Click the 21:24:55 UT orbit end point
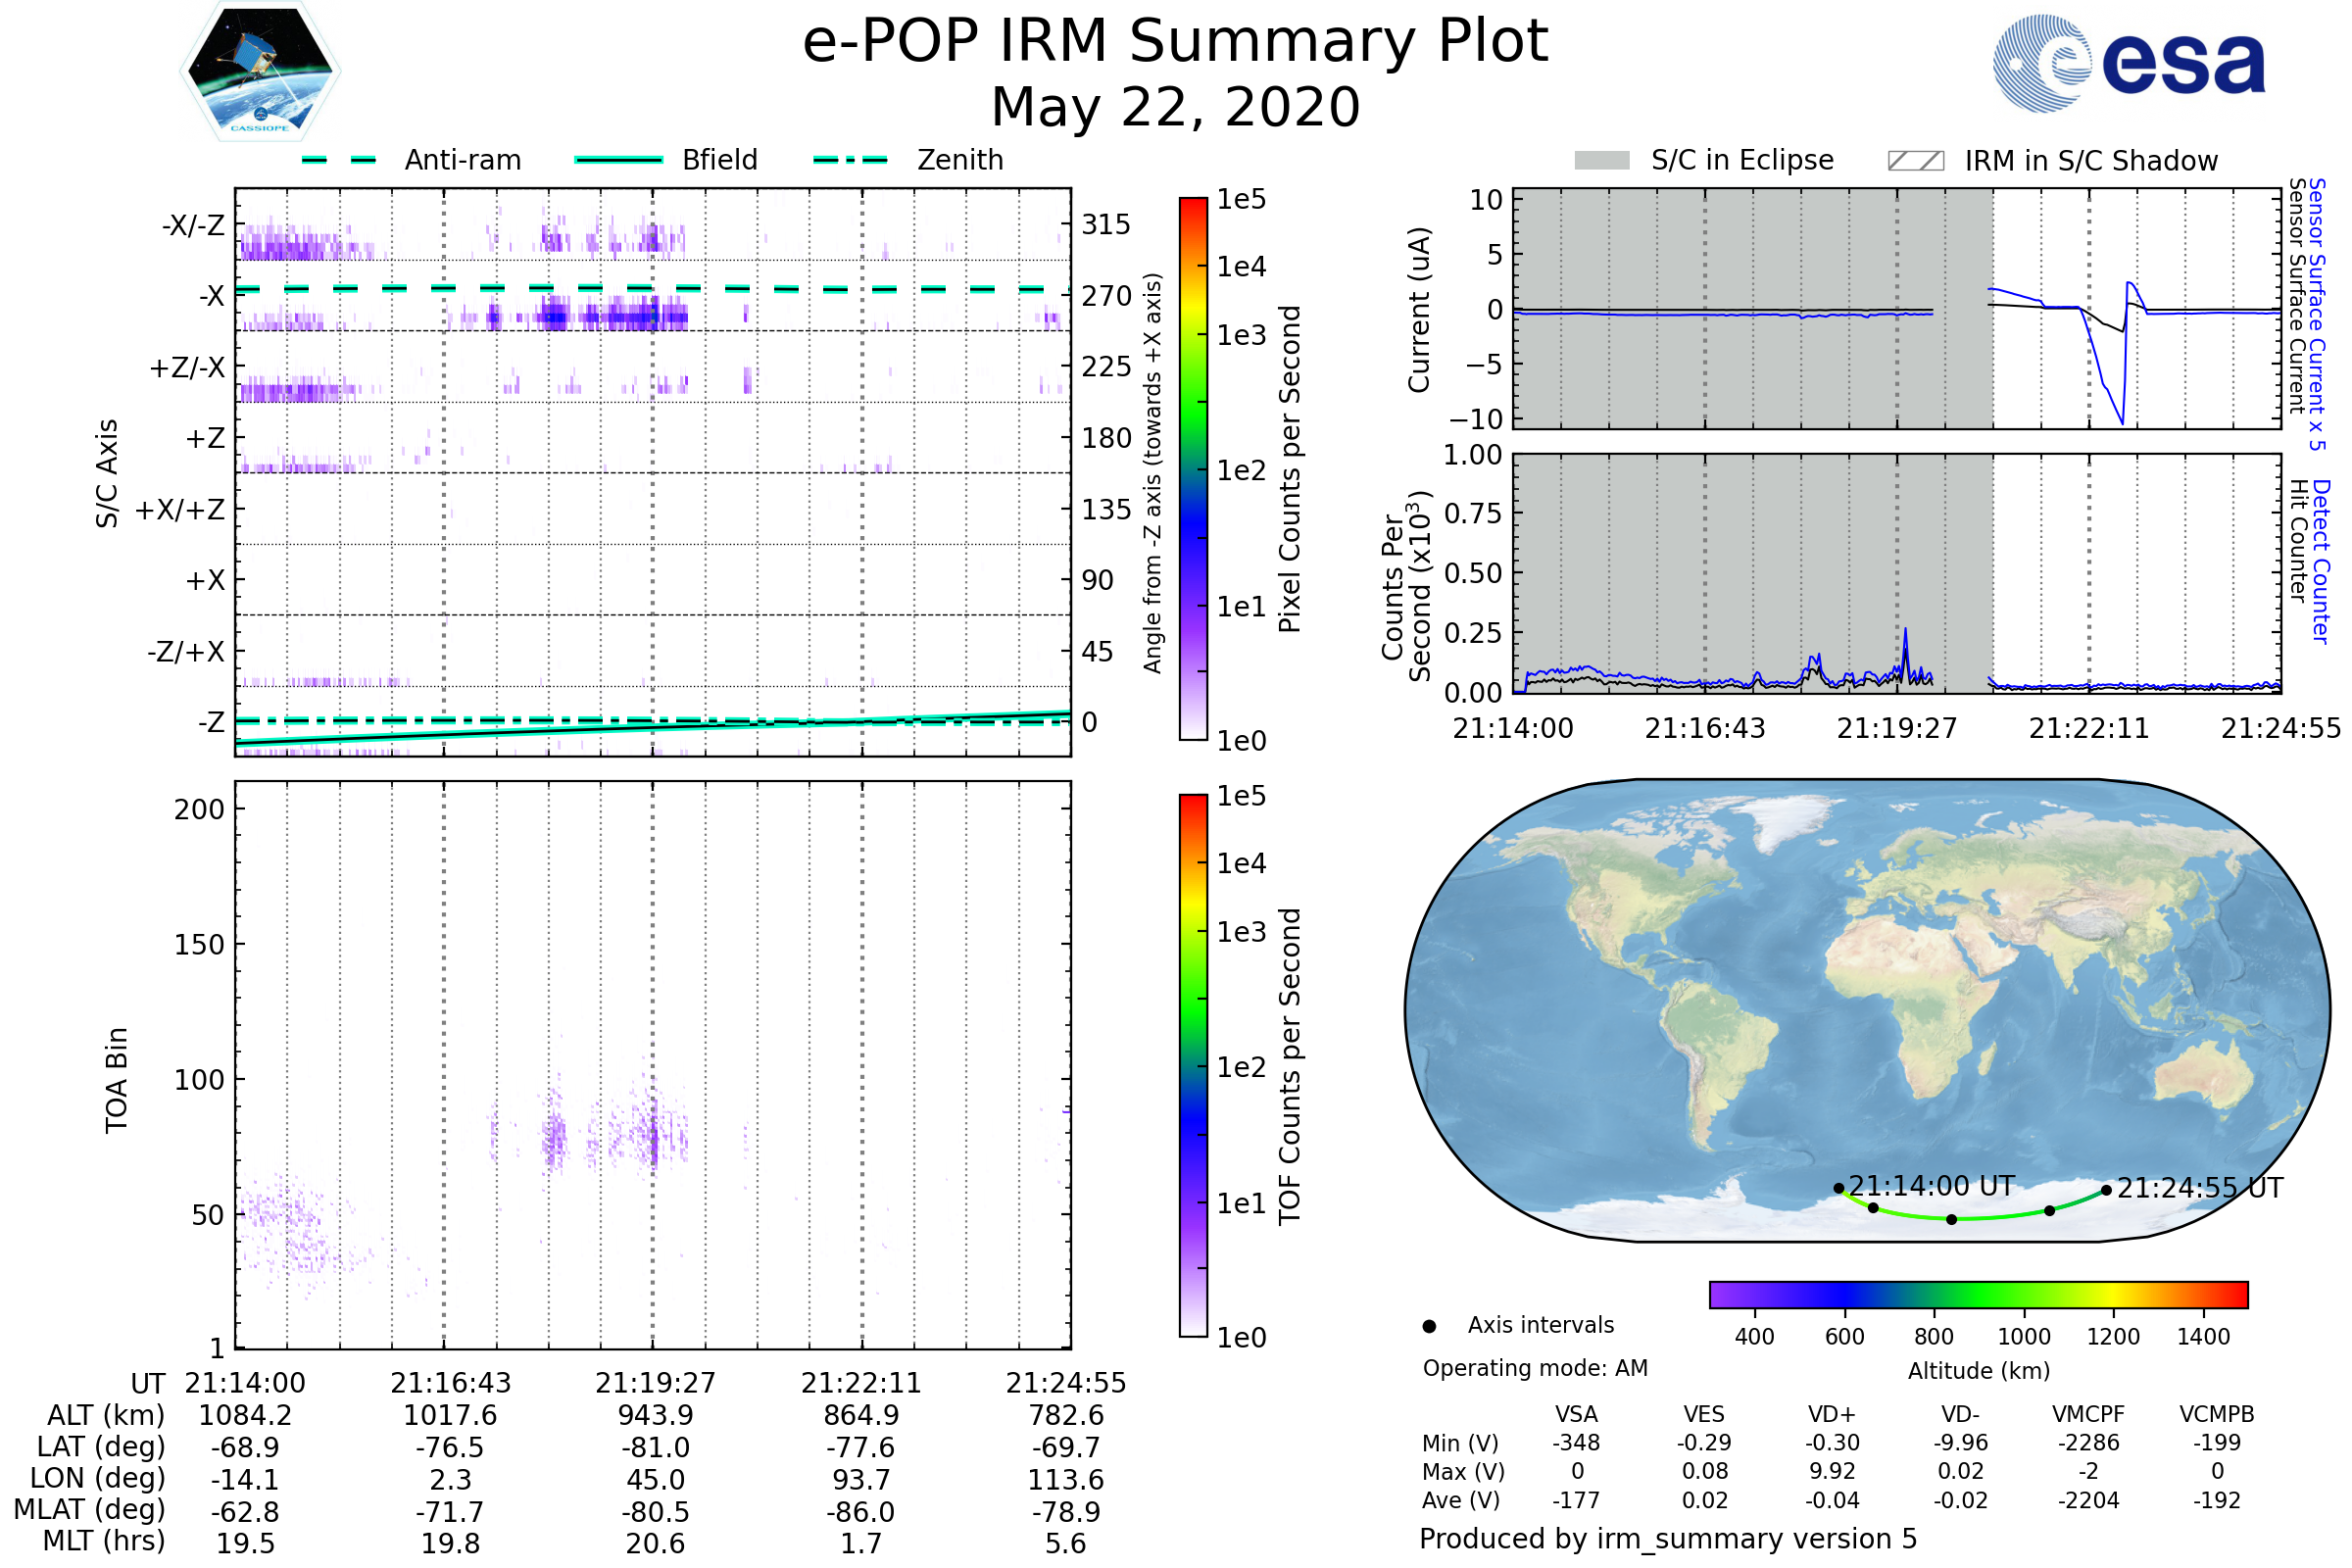 2106,1190
